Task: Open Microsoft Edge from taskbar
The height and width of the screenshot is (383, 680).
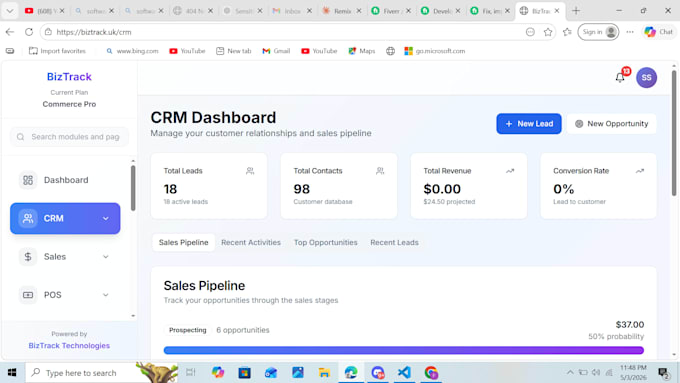Action: [x=351, y=372]
